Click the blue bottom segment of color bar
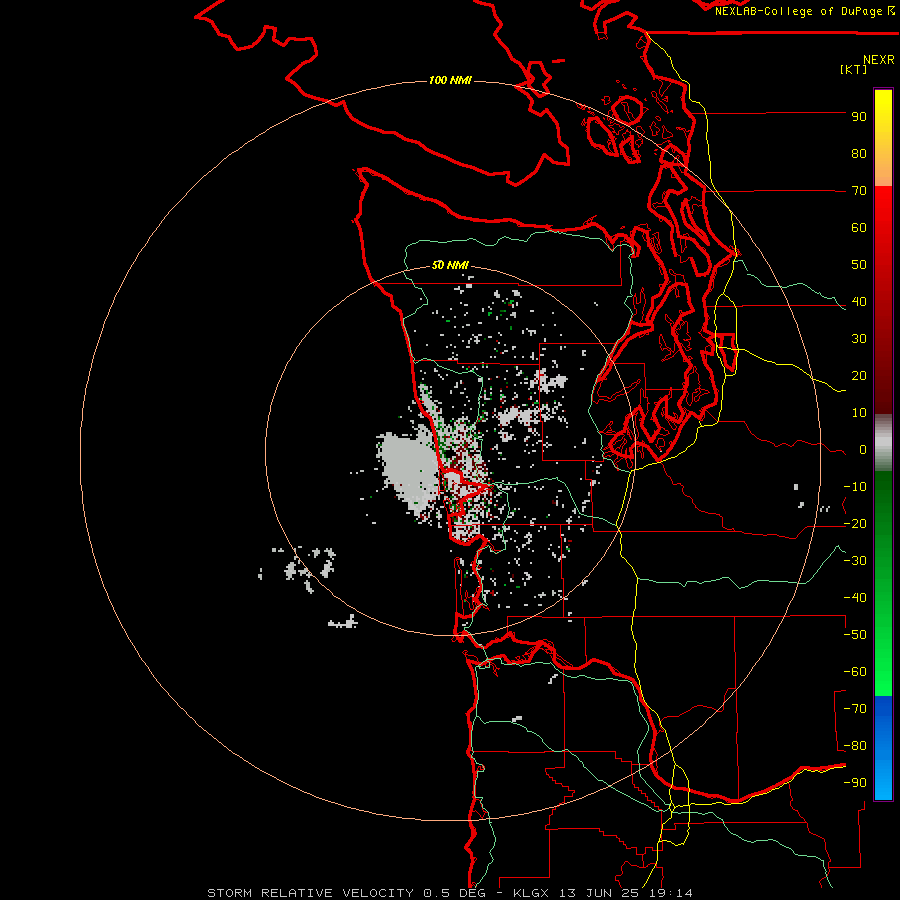The width and height of the screenshot is (900, 900). (883, 747)
